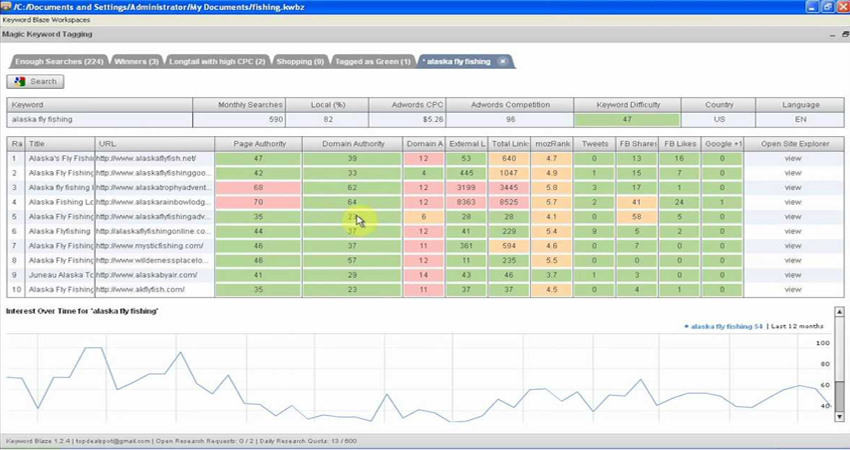This screenshot has width=850, height=450.
Task: Click the Language value EN
Action: tap(800, 119)
